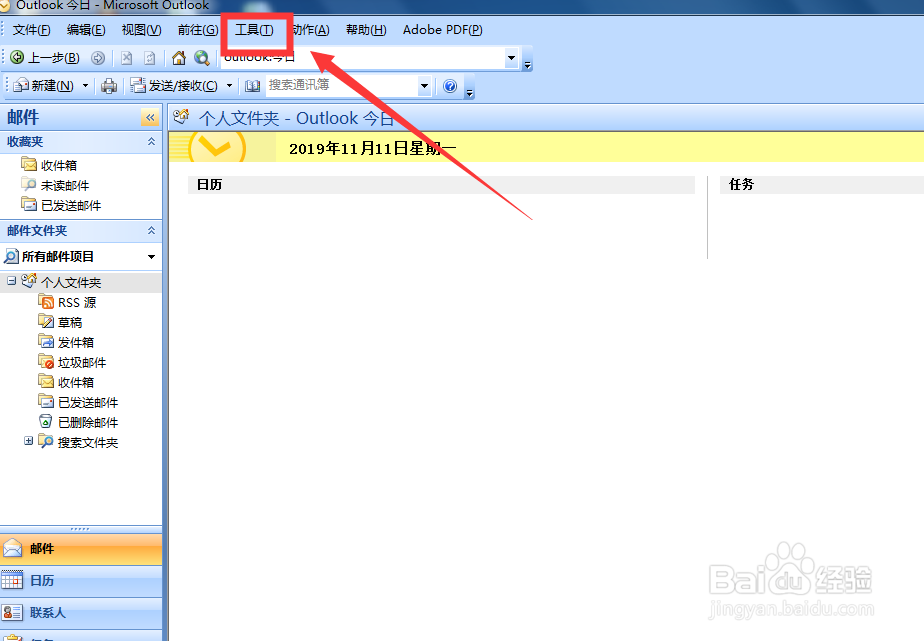Open the 前往(G) menu
Viewport: 924px width, 641px height.
point(198,30)
